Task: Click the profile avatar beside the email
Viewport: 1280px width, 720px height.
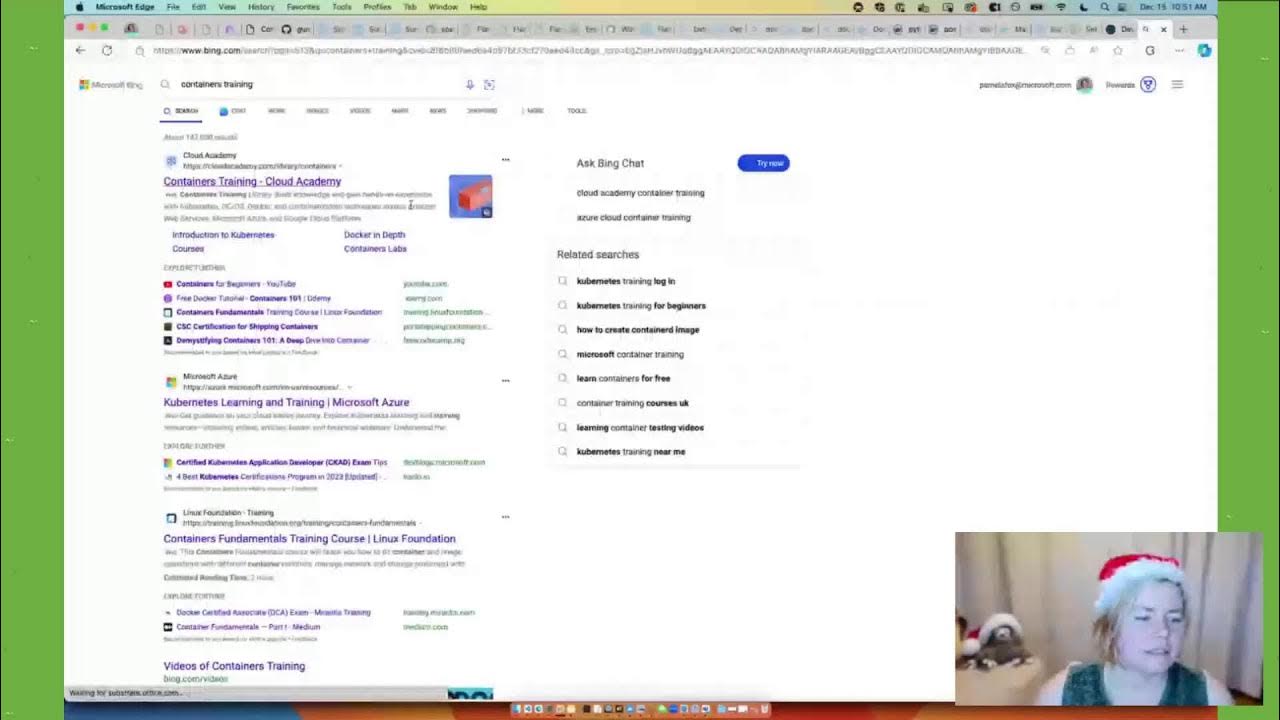Action: (x=1085, y=85)
